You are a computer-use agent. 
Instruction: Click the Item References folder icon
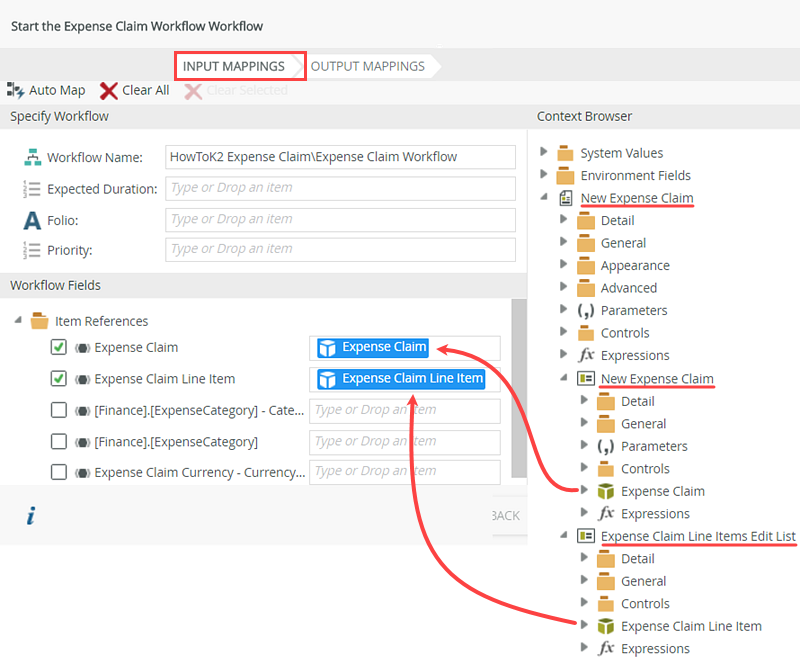coord(38,321)
